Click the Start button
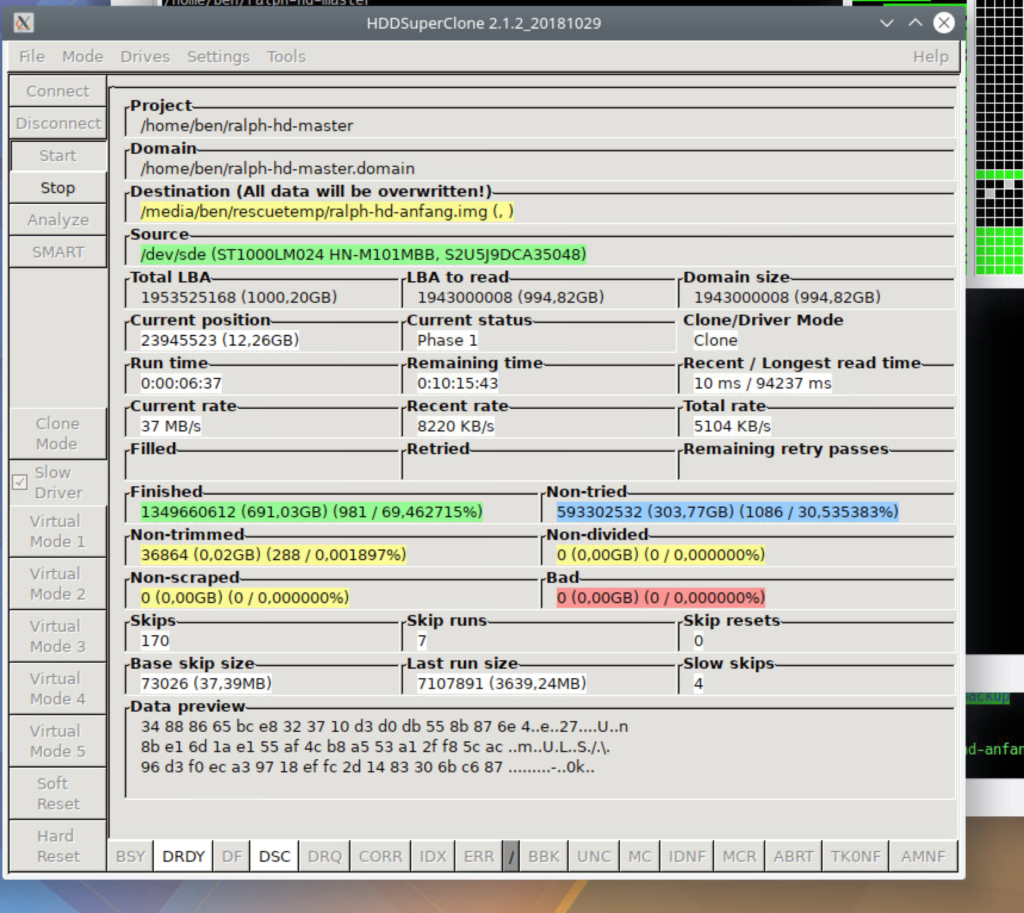This screenshot has height=913, width=1024. [57, 155]
